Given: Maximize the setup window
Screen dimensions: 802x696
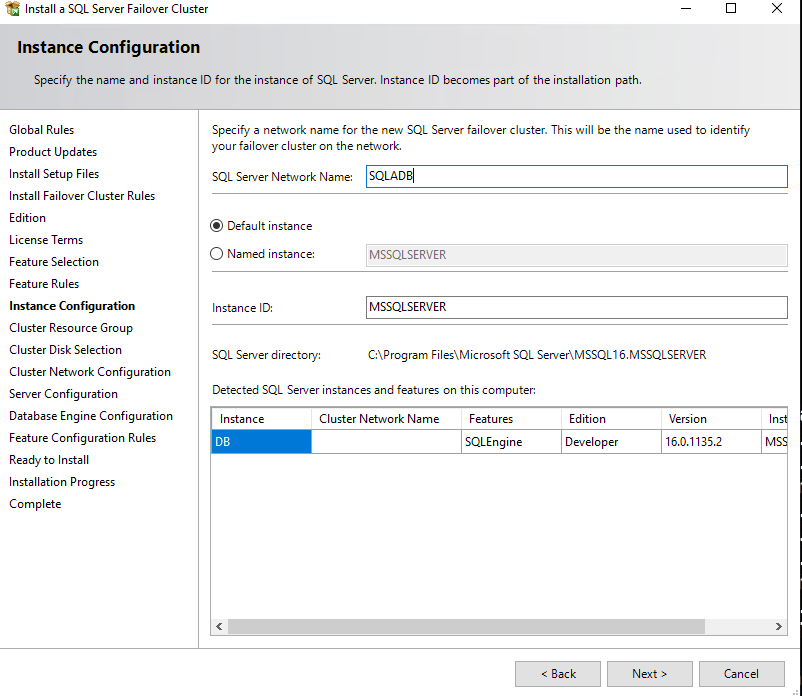Looking at the screenshot, I should (x=731, y=9).
